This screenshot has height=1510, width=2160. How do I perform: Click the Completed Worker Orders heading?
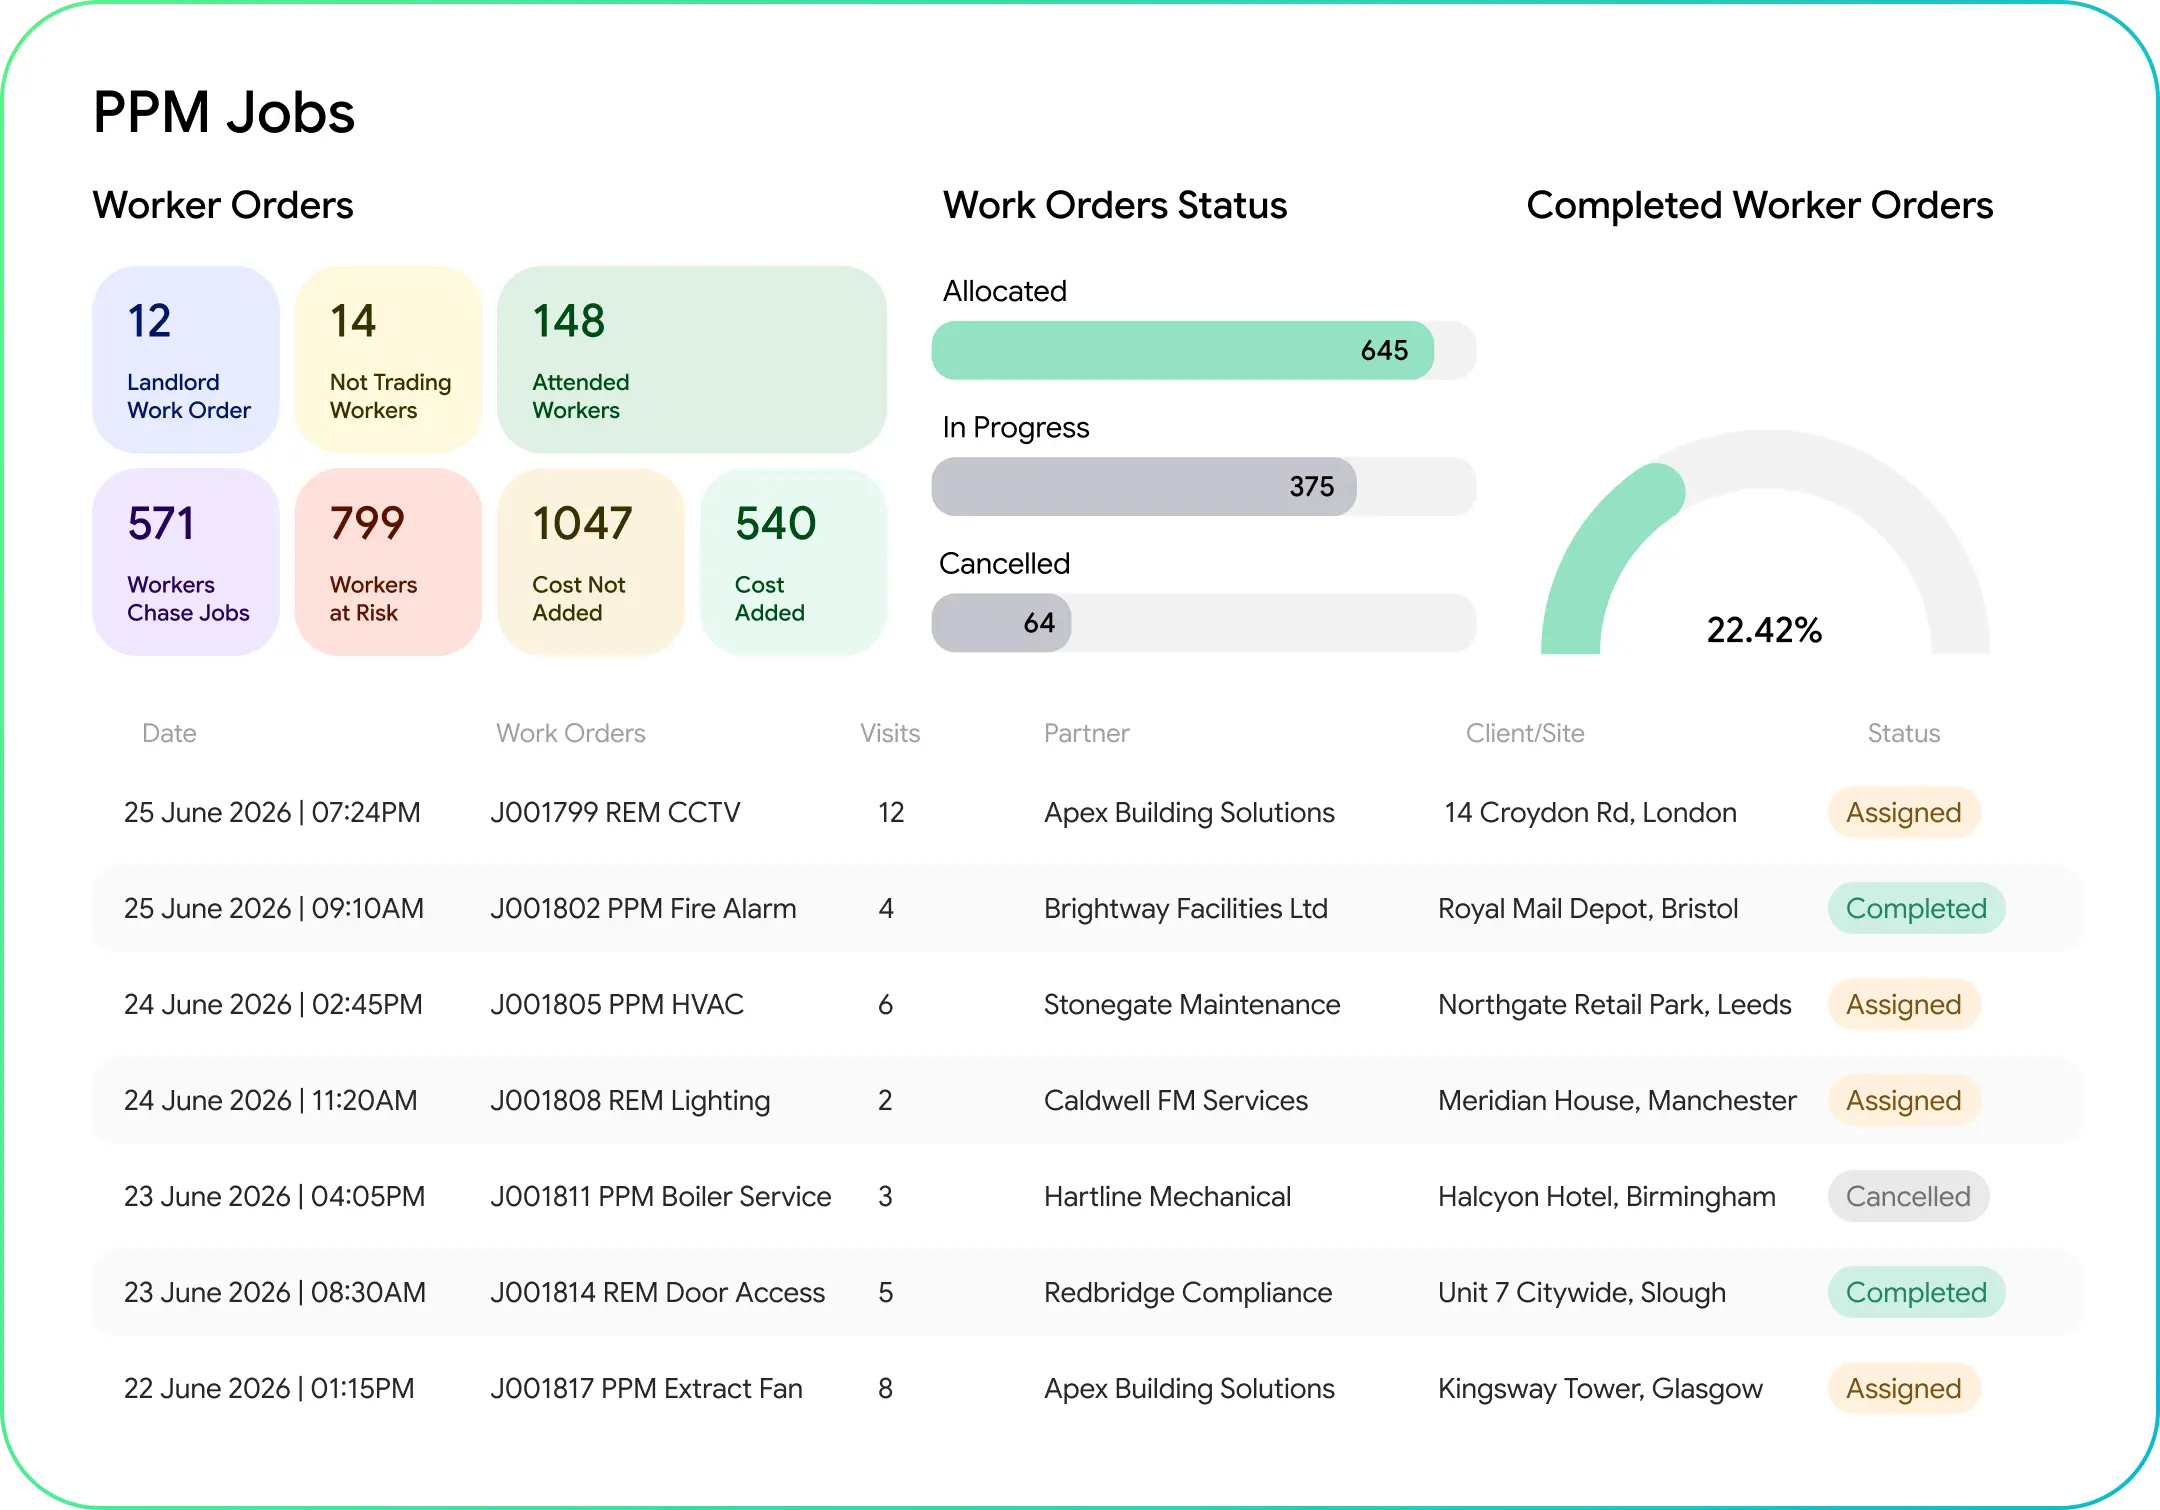(1760, 205)
